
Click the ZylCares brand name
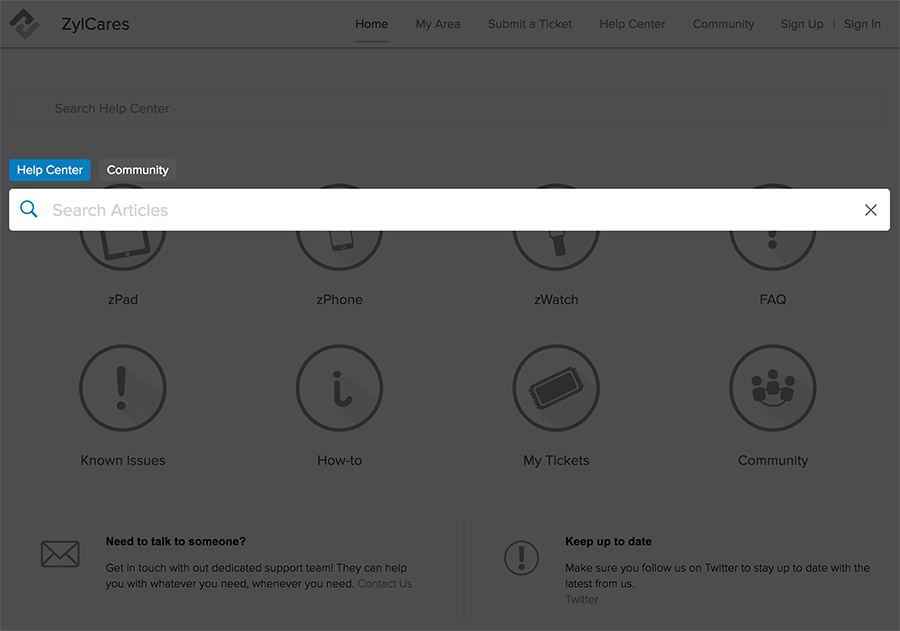coord(95,24)
